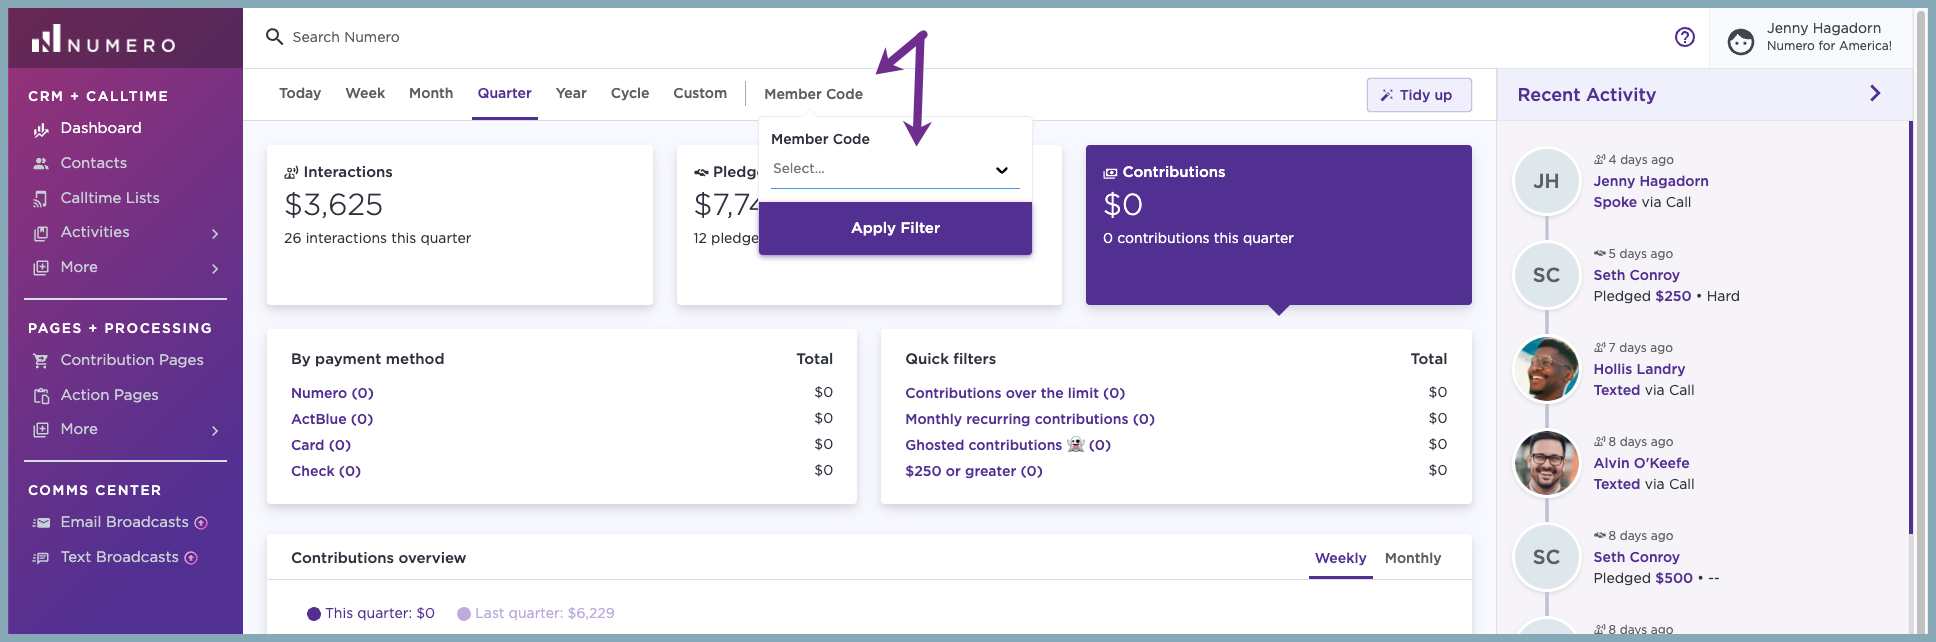Open Email Broadcasts in Comms Center
The width and height of the screenshot is (1936, 642).
click(x=124, y=522)
